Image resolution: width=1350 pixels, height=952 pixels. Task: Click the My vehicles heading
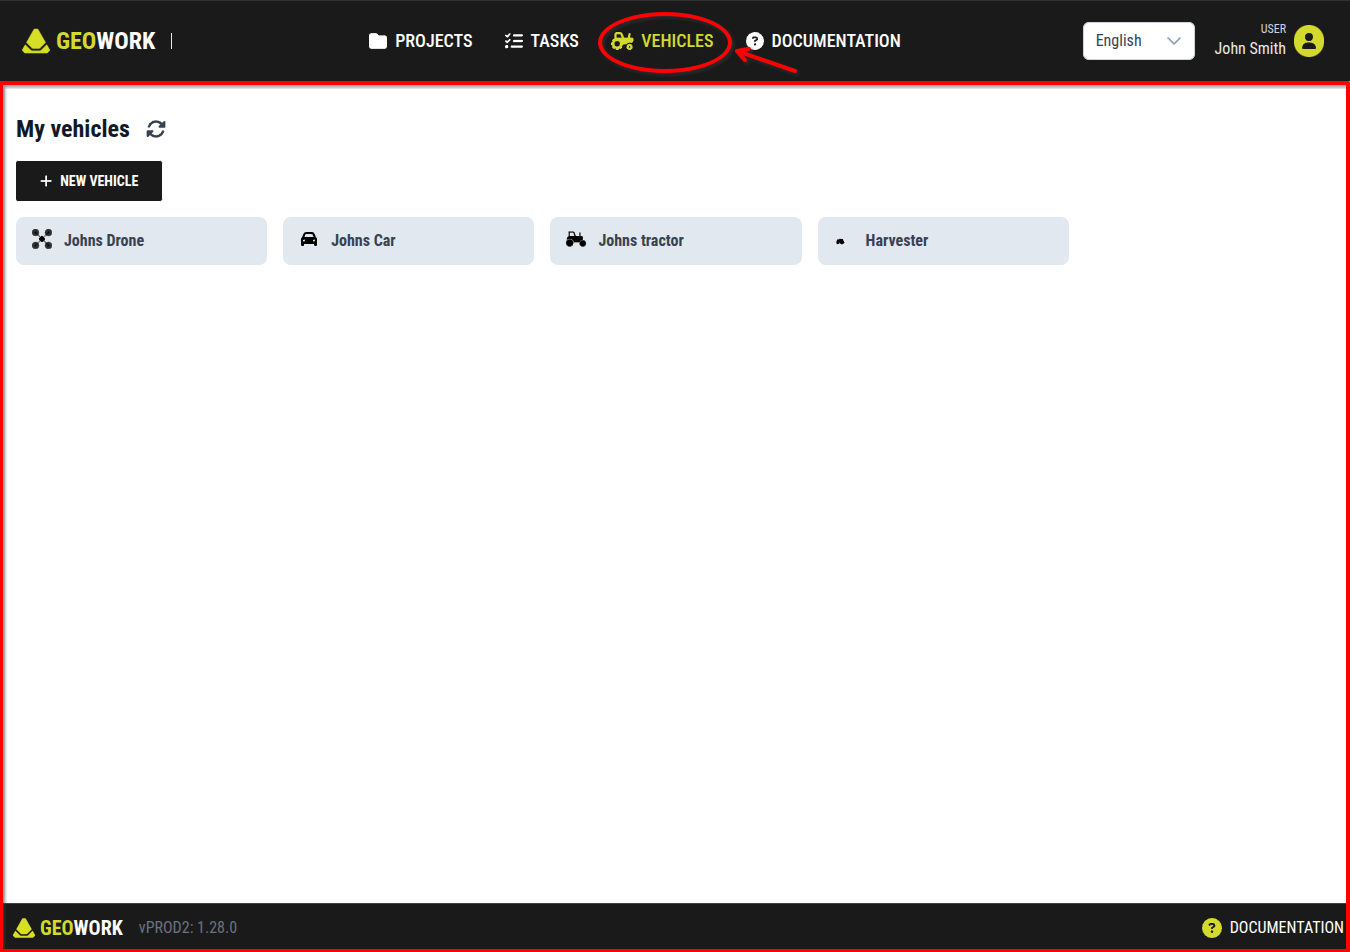(73, 129)
